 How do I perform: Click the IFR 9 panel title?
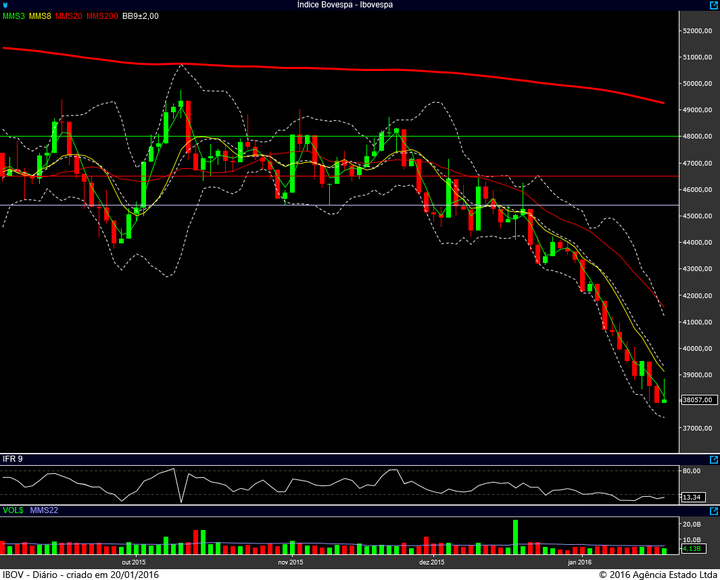pos(12,459)
